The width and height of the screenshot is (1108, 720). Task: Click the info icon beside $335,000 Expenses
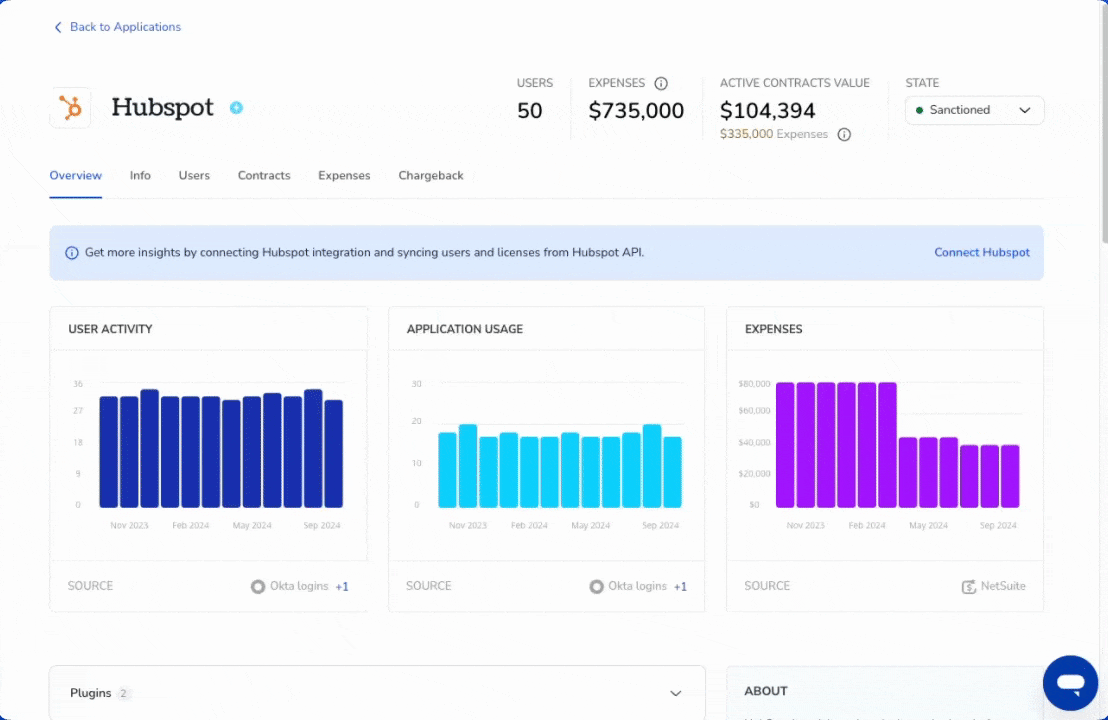coord(844,134)
